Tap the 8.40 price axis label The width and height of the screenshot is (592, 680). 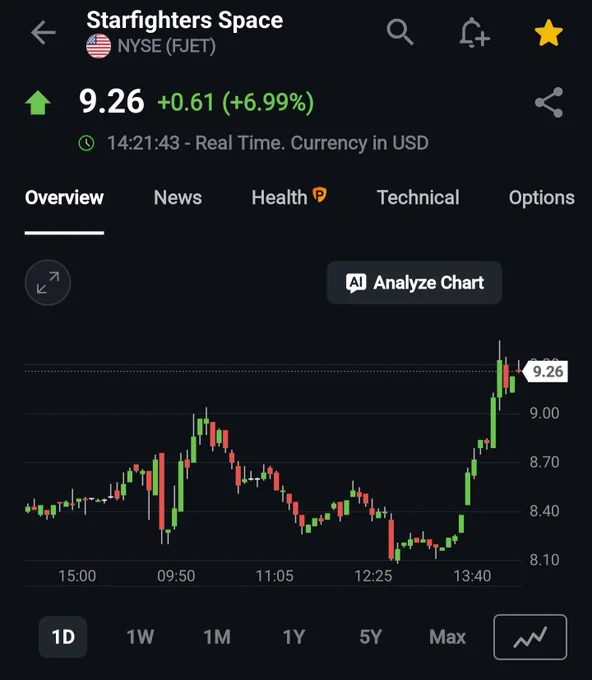(x=544, y=511)
